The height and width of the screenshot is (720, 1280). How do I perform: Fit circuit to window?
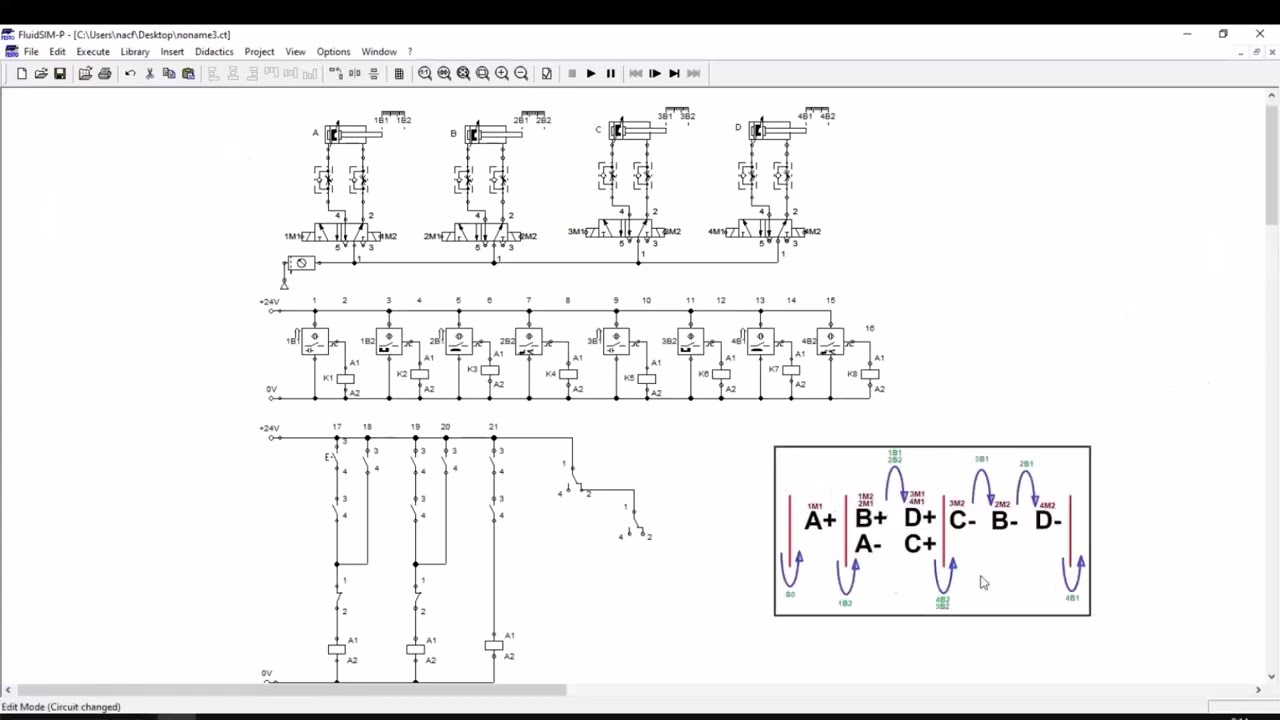pyautogui.click(x=463, y=73)
